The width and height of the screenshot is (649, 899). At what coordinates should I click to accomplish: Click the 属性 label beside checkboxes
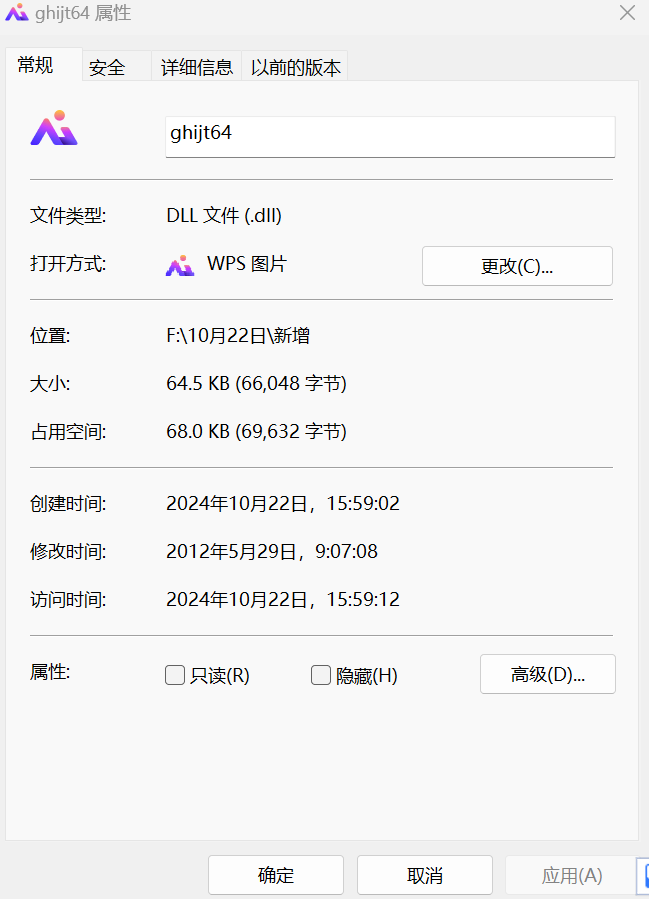click(50, 671)
